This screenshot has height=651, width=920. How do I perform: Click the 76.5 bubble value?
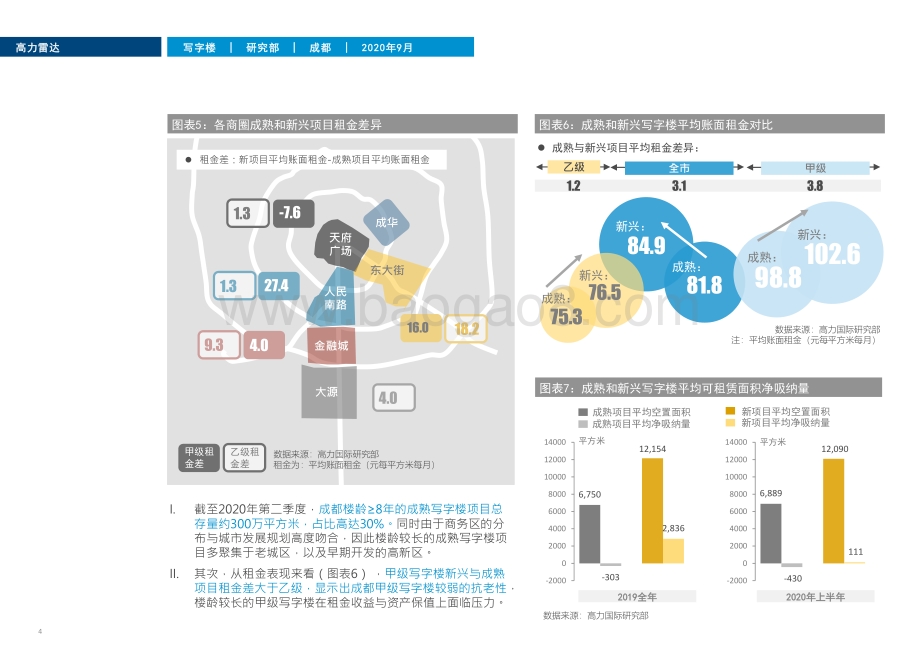(604, 292)
